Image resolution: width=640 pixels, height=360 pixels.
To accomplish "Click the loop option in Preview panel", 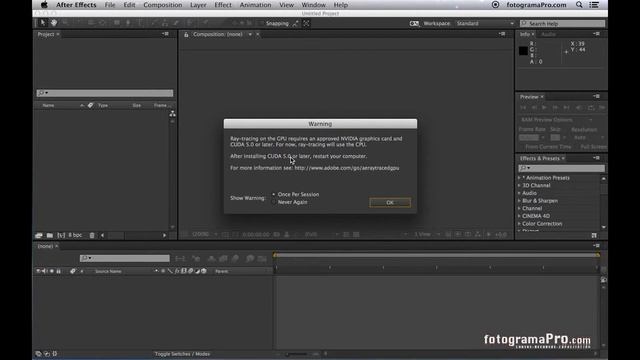I will 591,108.
